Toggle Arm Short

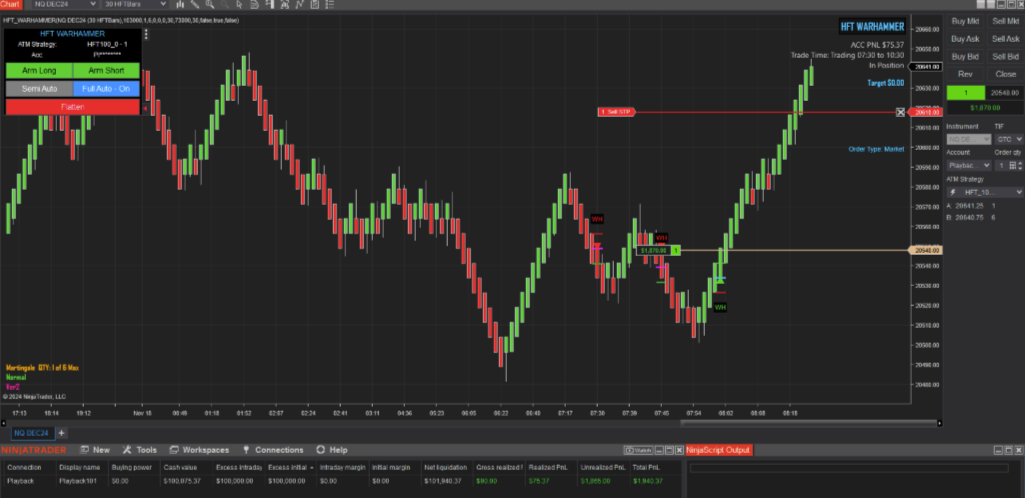tap(106, 70)
